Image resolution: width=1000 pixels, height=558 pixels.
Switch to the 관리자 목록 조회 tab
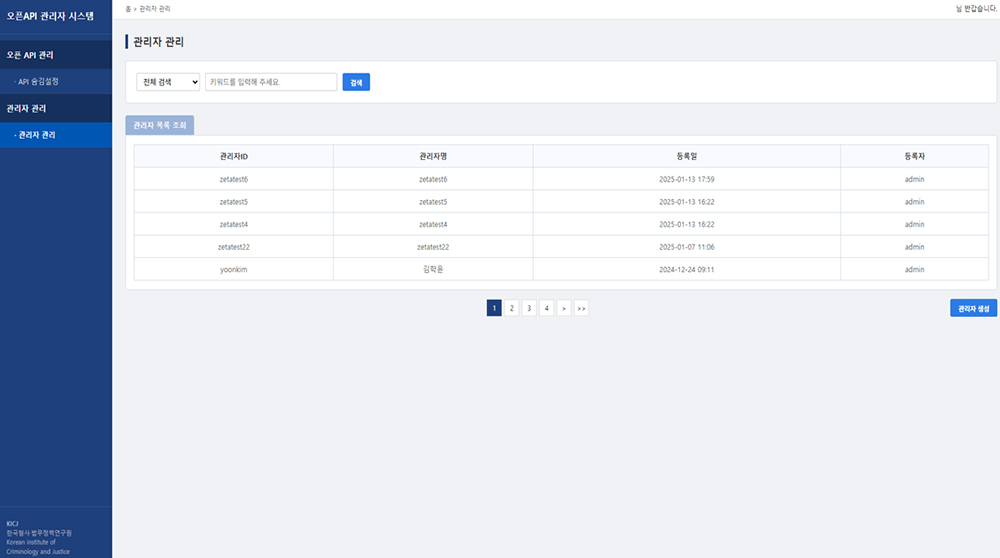160,125
